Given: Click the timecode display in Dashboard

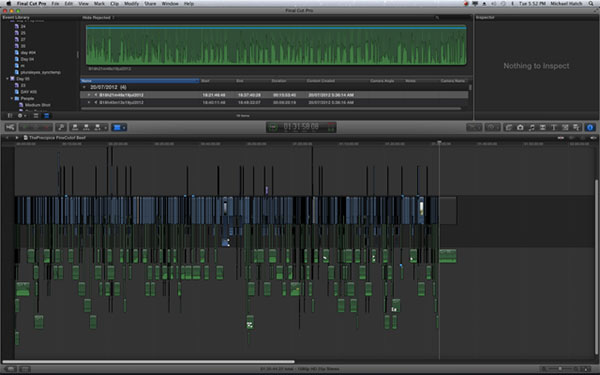Looking at the screenshot, I should coord(301,127).
